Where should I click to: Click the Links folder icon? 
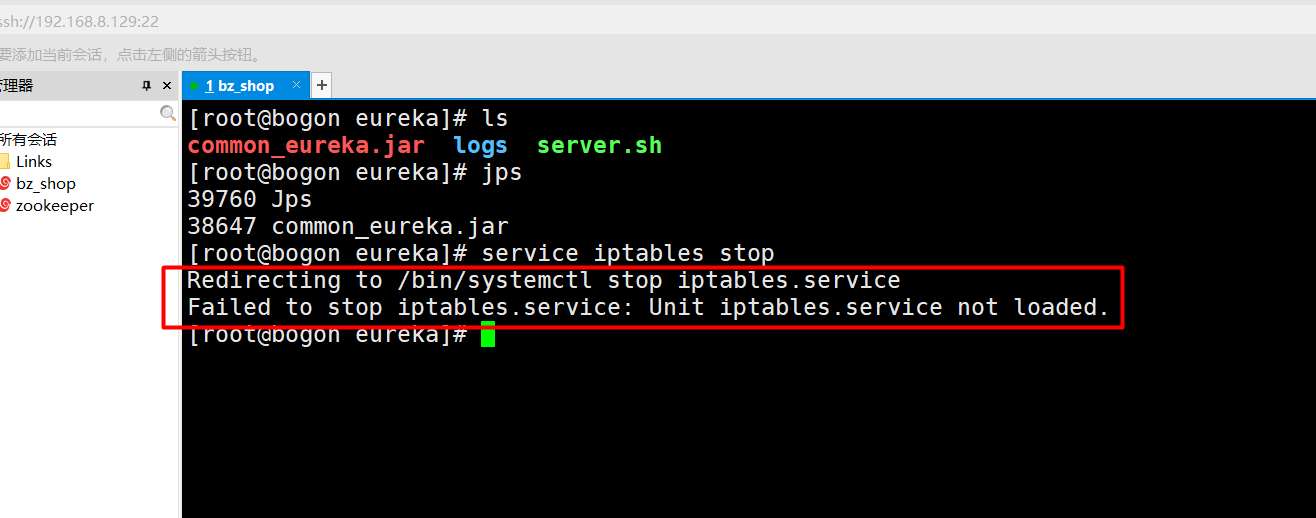[x=4, y=161]
